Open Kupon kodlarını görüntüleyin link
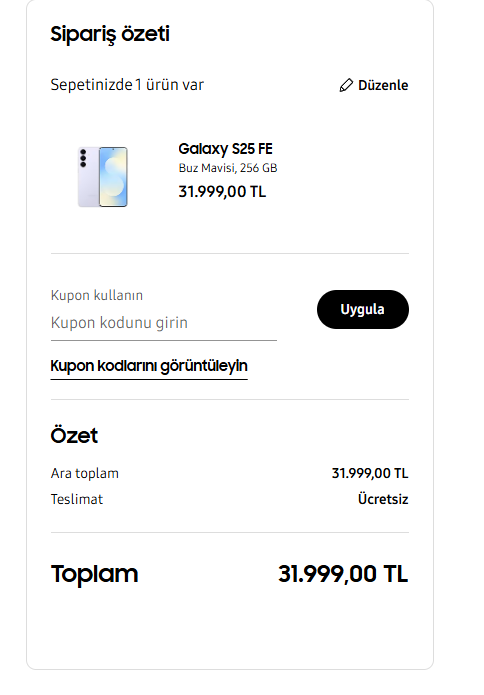 149,367
